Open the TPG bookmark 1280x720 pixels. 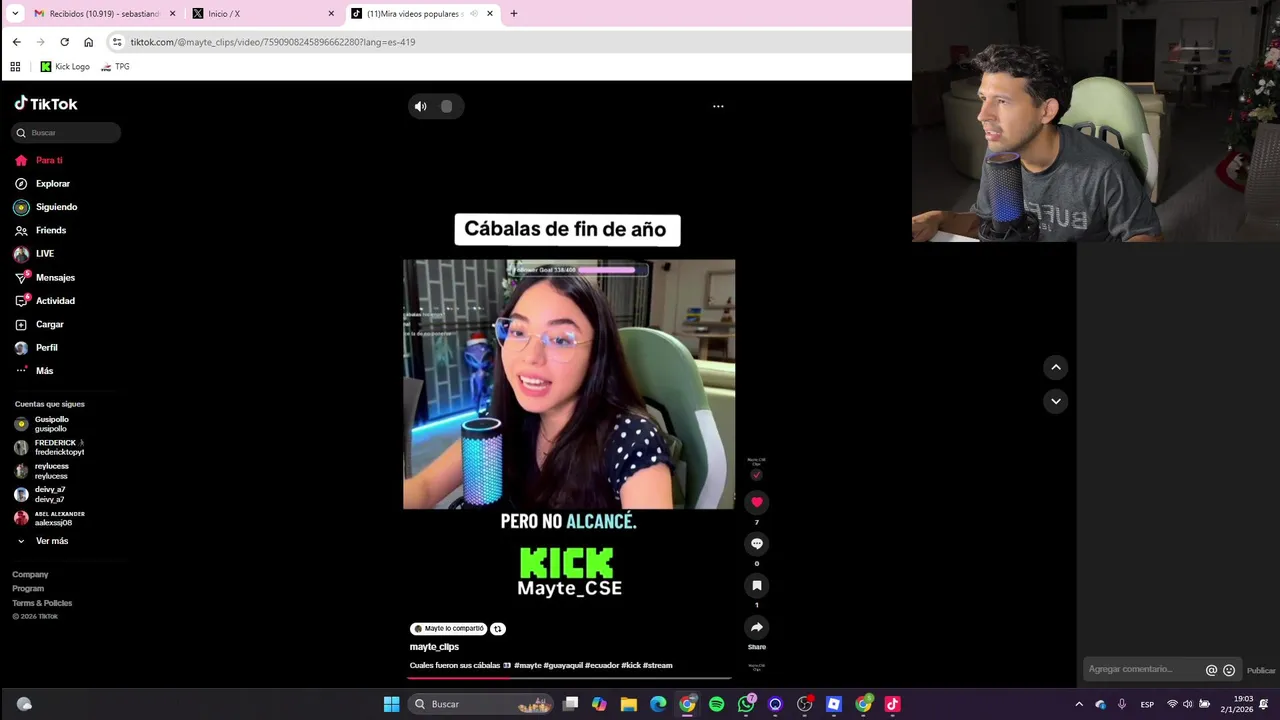click(x=115, y=67)
